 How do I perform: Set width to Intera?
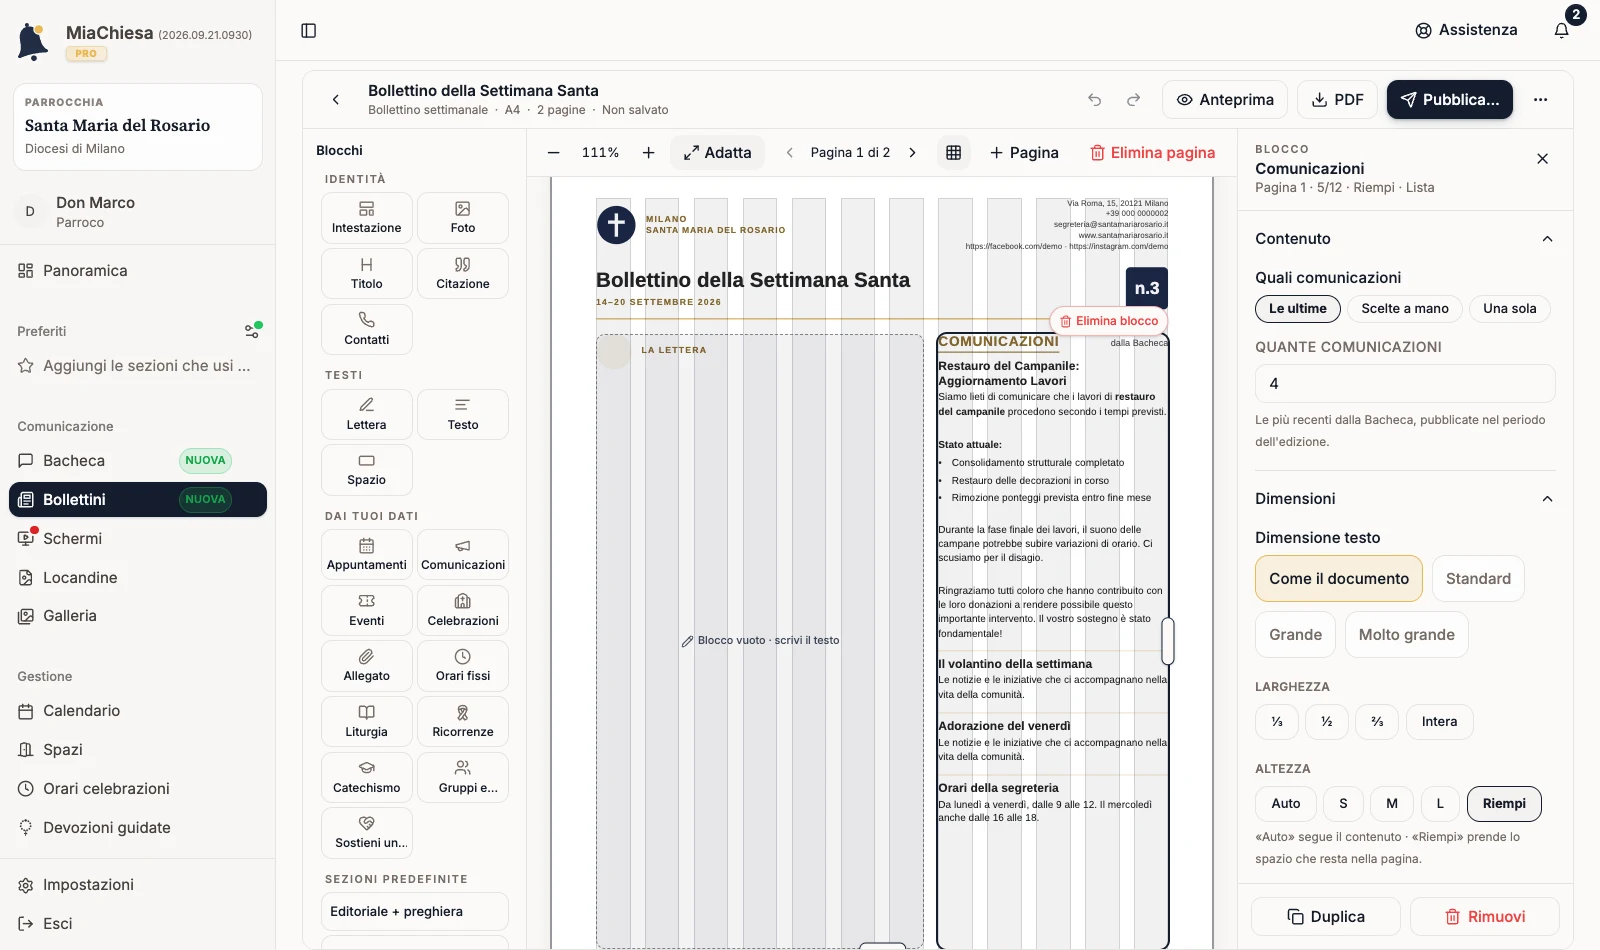[x=1440, y=722]
